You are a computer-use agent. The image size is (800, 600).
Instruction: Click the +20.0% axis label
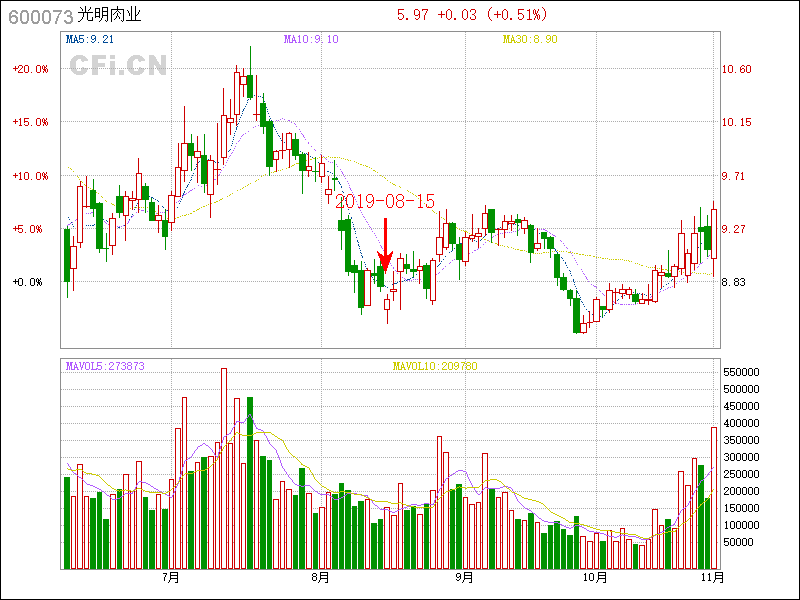(30, 69)
